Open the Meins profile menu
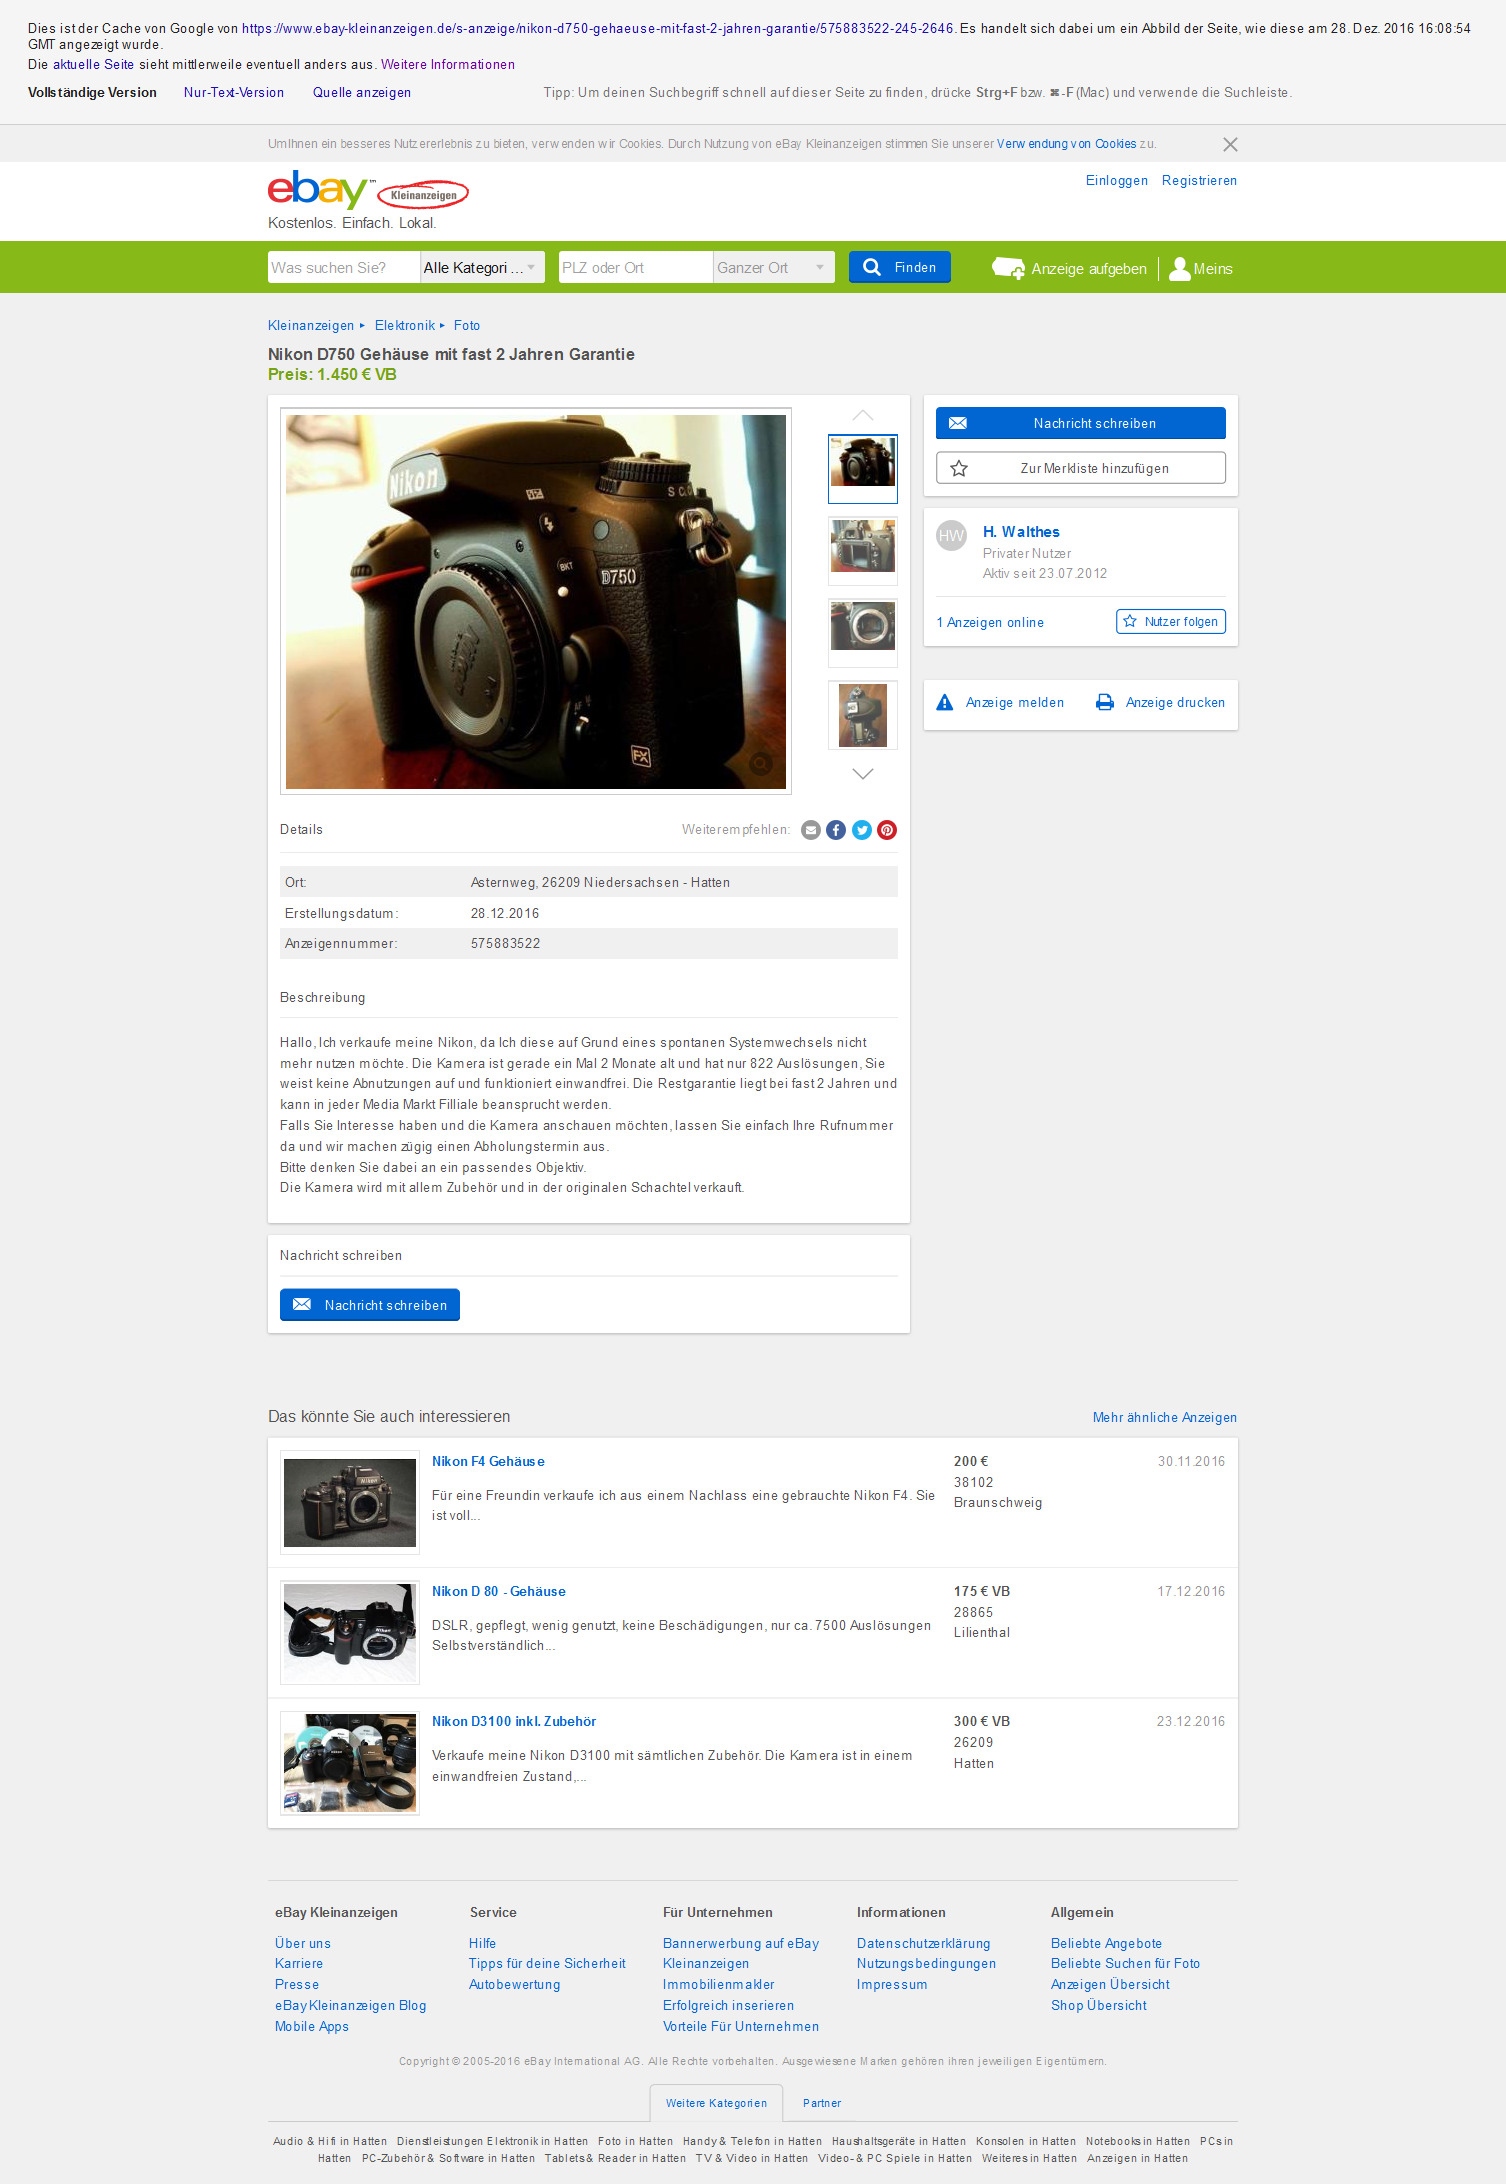 [x=1200, y=268]
